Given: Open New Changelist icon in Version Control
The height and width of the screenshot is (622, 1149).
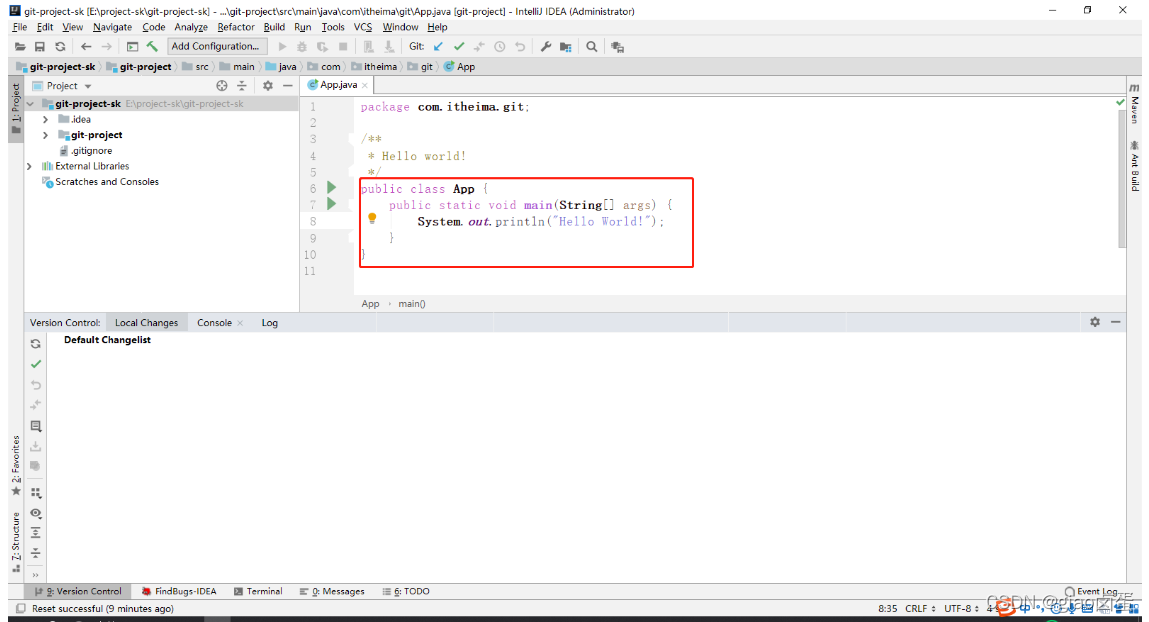Looking at the screenshot, I should [x=35, y=426].
